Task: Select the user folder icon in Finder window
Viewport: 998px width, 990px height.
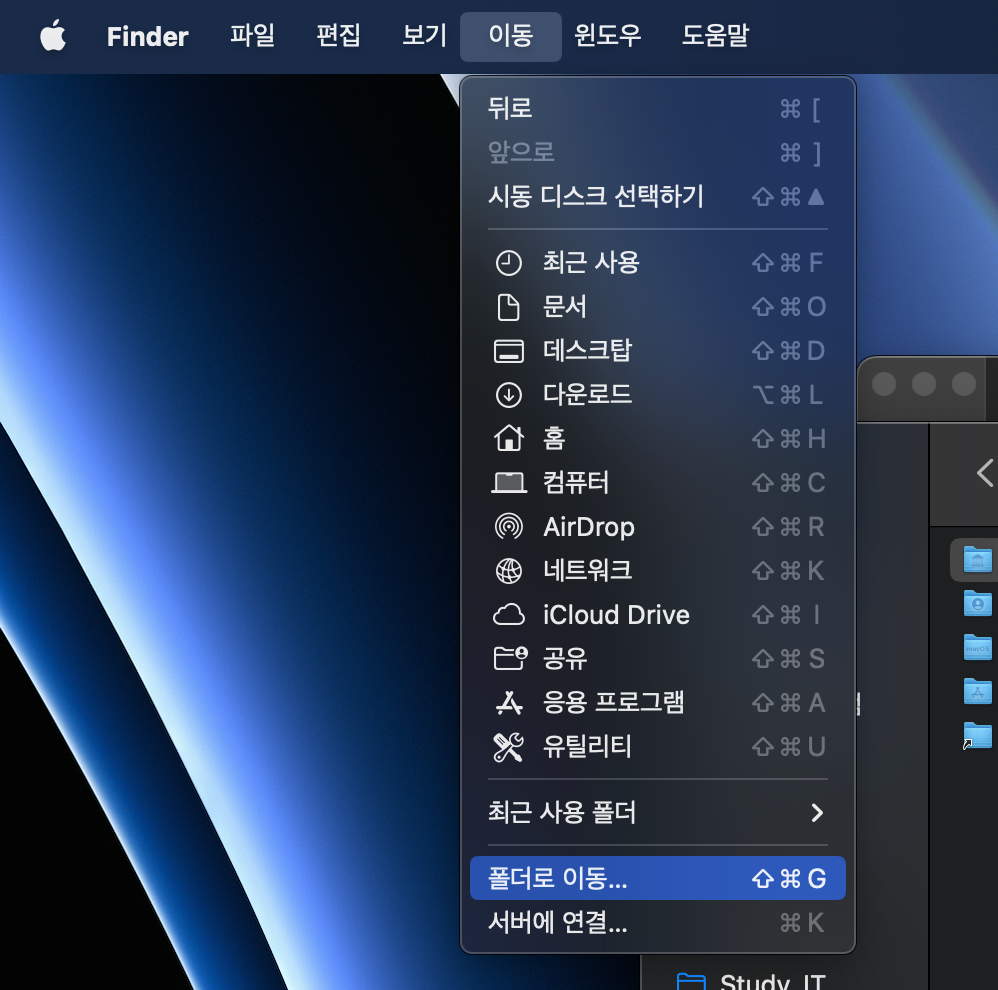Action: 978,603
